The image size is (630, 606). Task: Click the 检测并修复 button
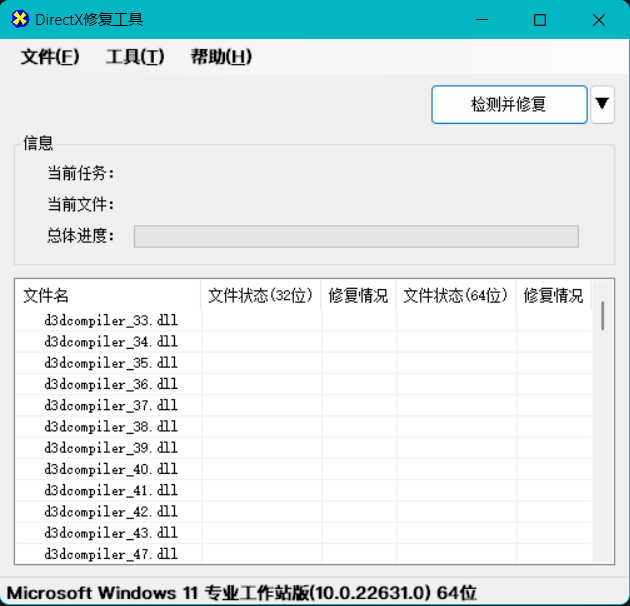(509, 104)
